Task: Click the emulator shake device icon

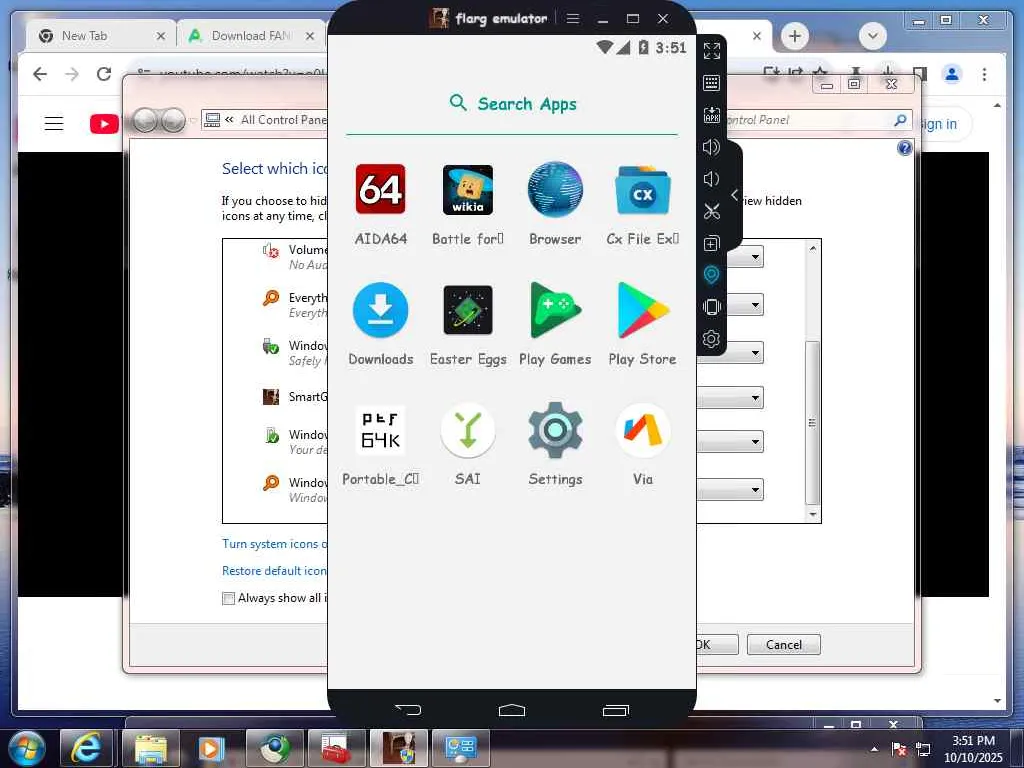Action: pyautogui.click(x=711, y=307)
